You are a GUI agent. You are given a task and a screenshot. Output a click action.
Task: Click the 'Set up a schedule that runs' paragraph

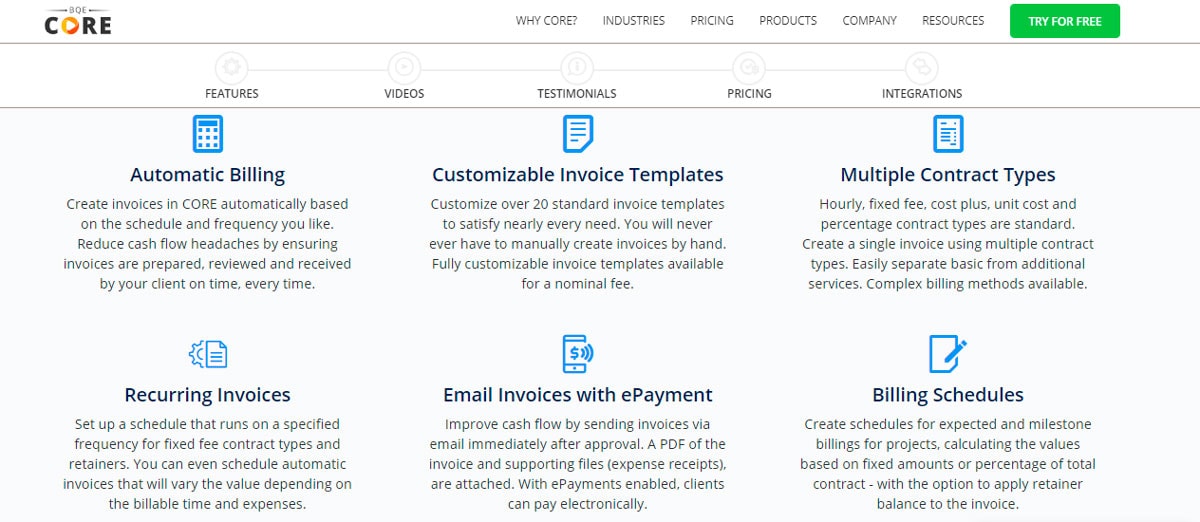click(x=208, y=464)
